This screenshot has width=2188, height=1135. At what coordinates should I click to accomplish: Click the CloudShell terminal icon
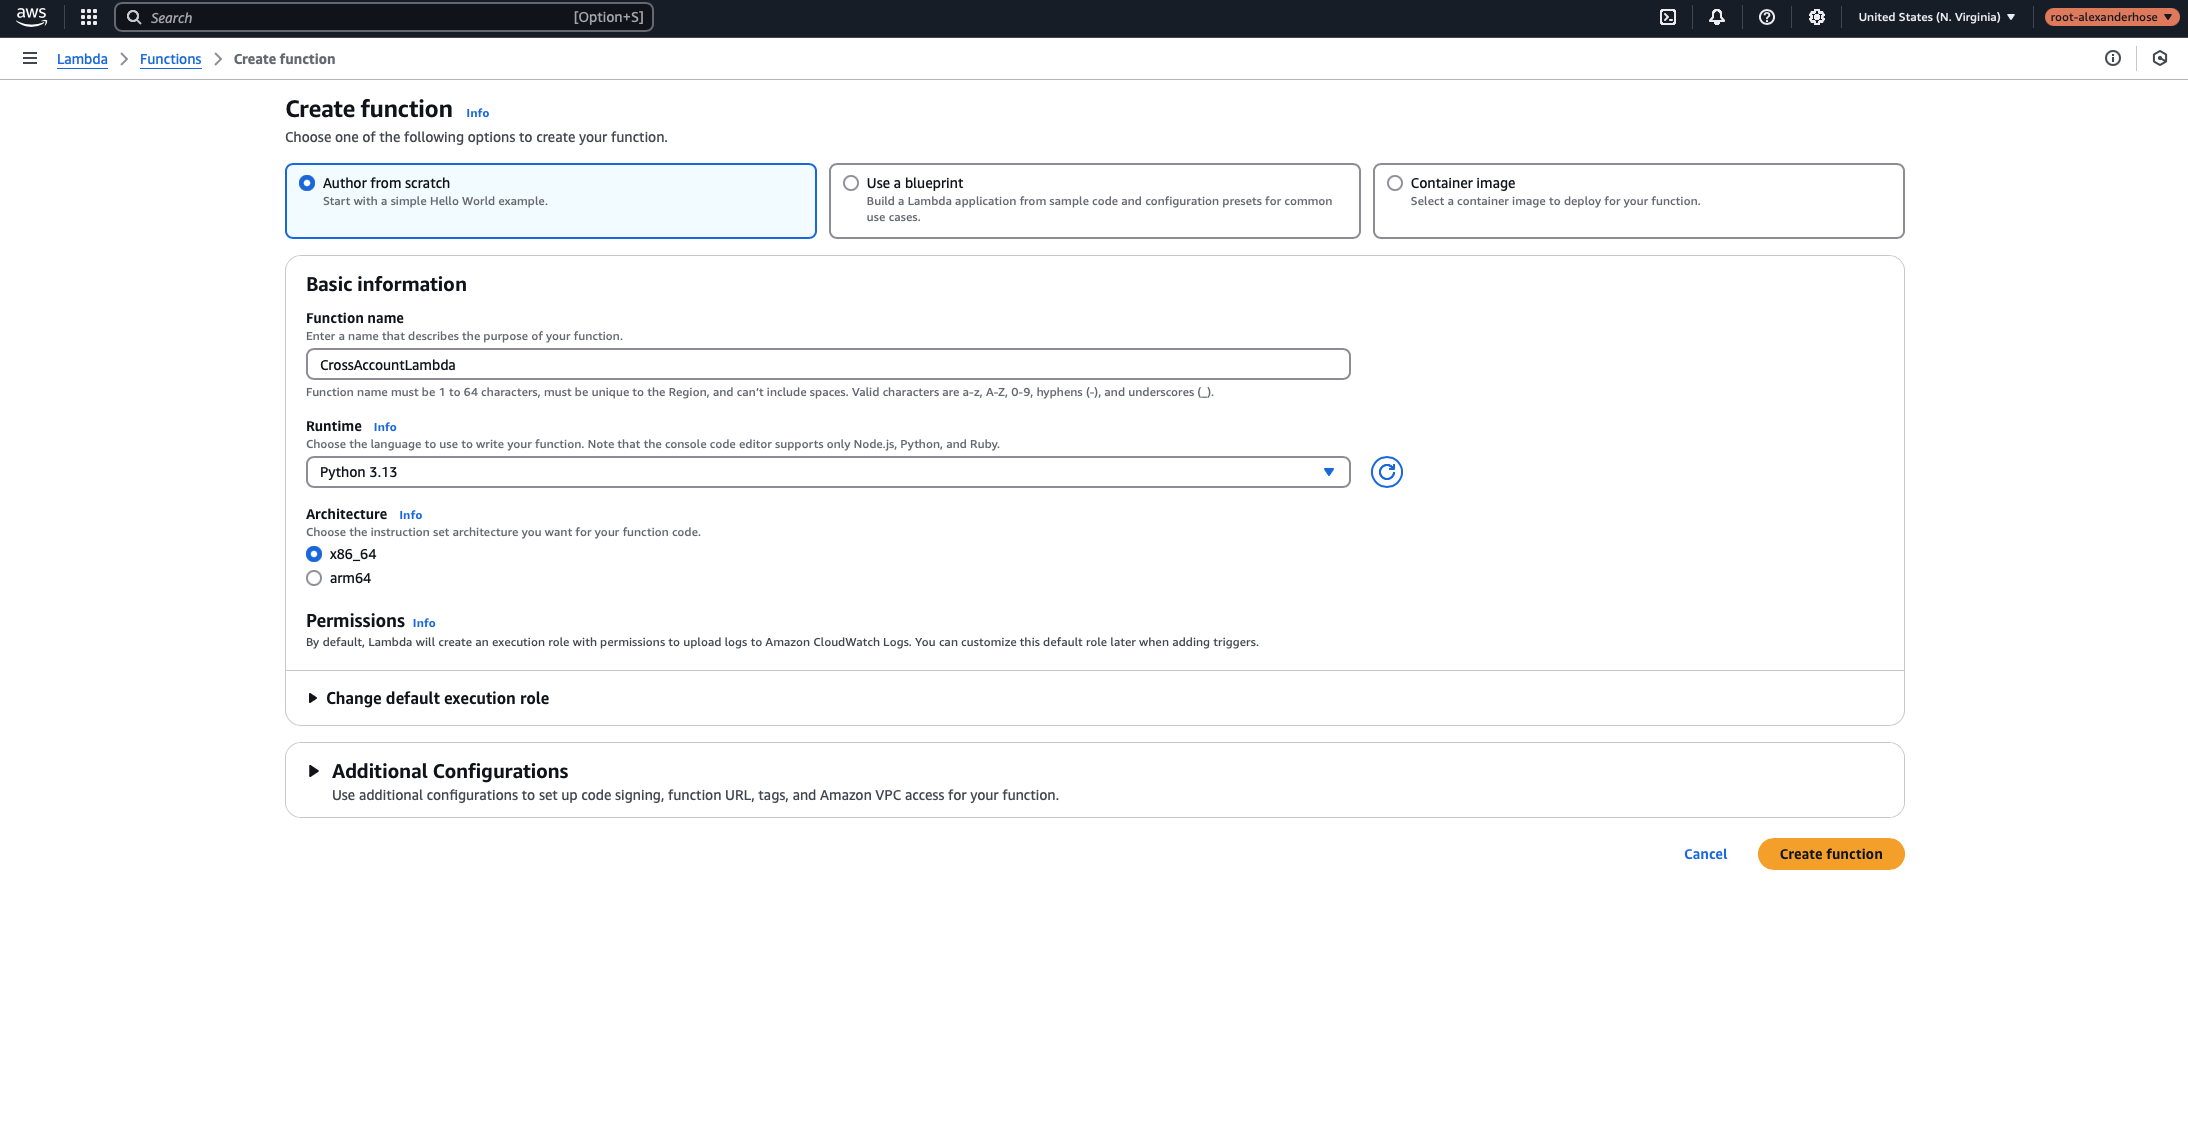pyautogui.click(x=1667, y=17)
